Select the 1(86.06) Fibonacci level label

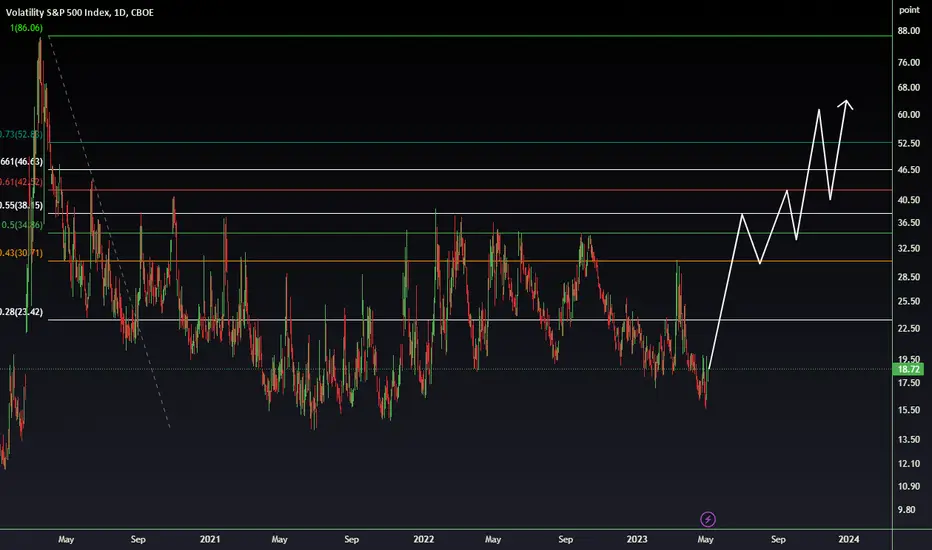click(26, 28)
